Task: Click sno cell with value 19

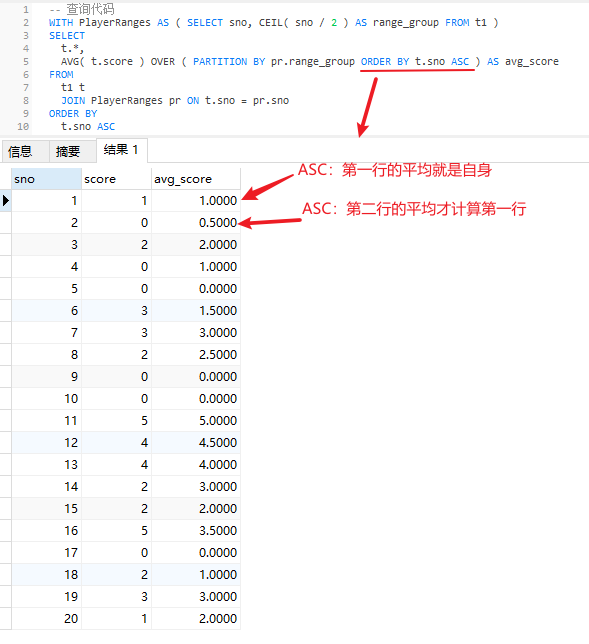Action: pos(46,596)
